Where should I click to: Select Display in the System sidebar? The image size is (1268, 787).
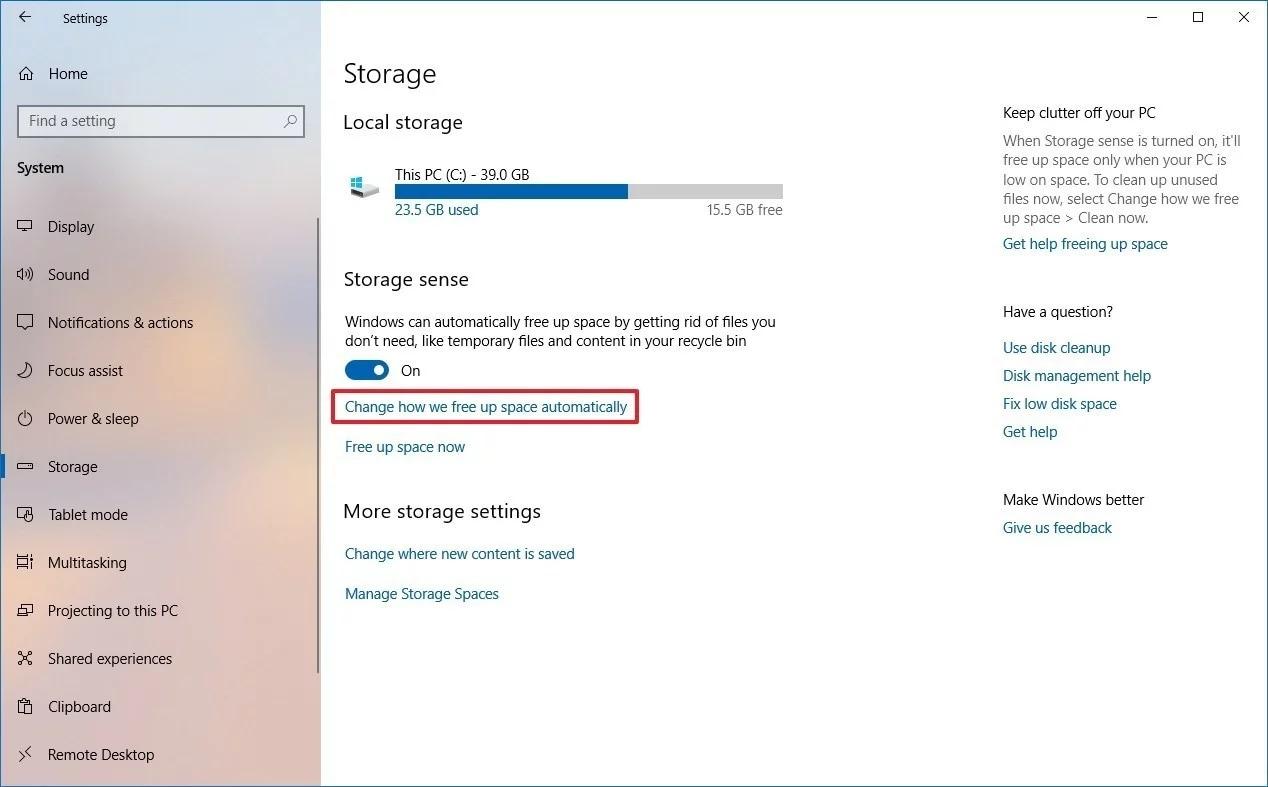point(70,226)
